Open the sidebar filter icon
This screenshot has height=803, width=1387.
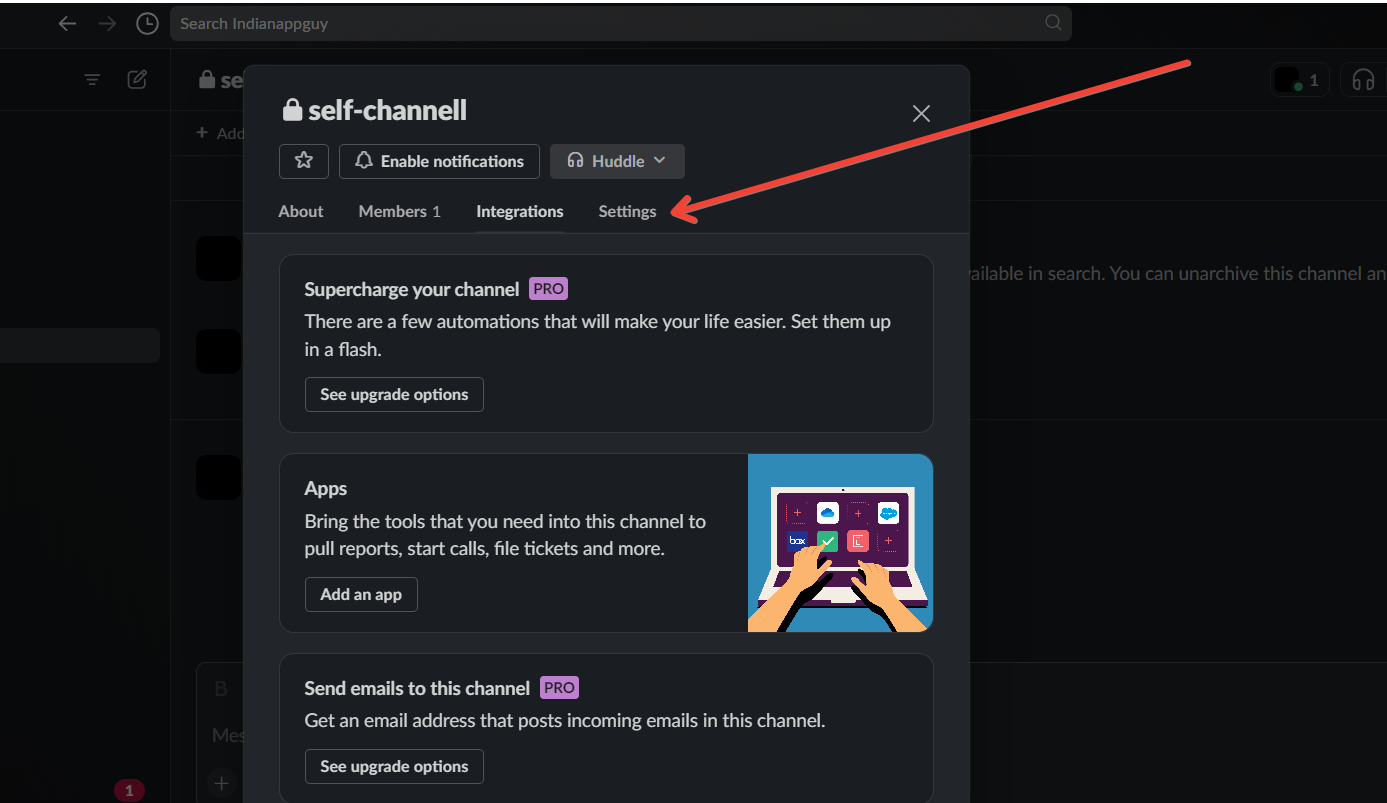[x=92, y=80]
